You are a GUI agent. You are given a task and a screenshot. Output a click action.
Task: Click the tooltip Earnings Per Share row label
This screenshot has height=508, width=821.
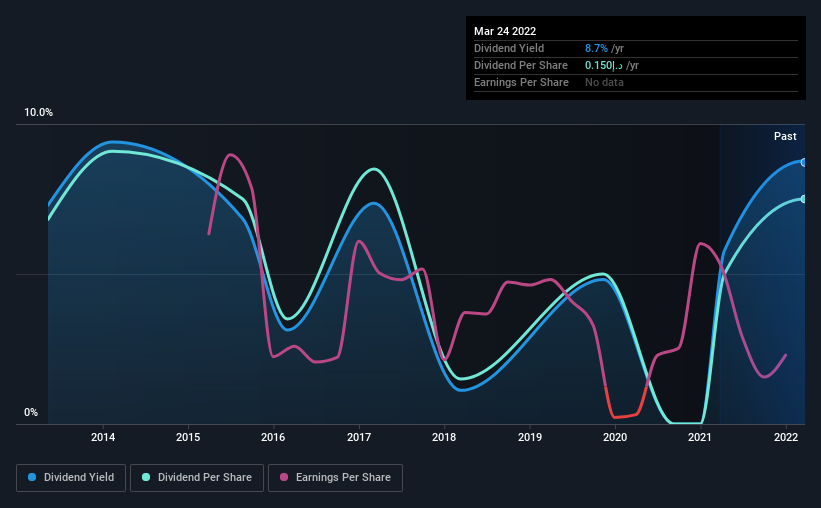point(521,82)
